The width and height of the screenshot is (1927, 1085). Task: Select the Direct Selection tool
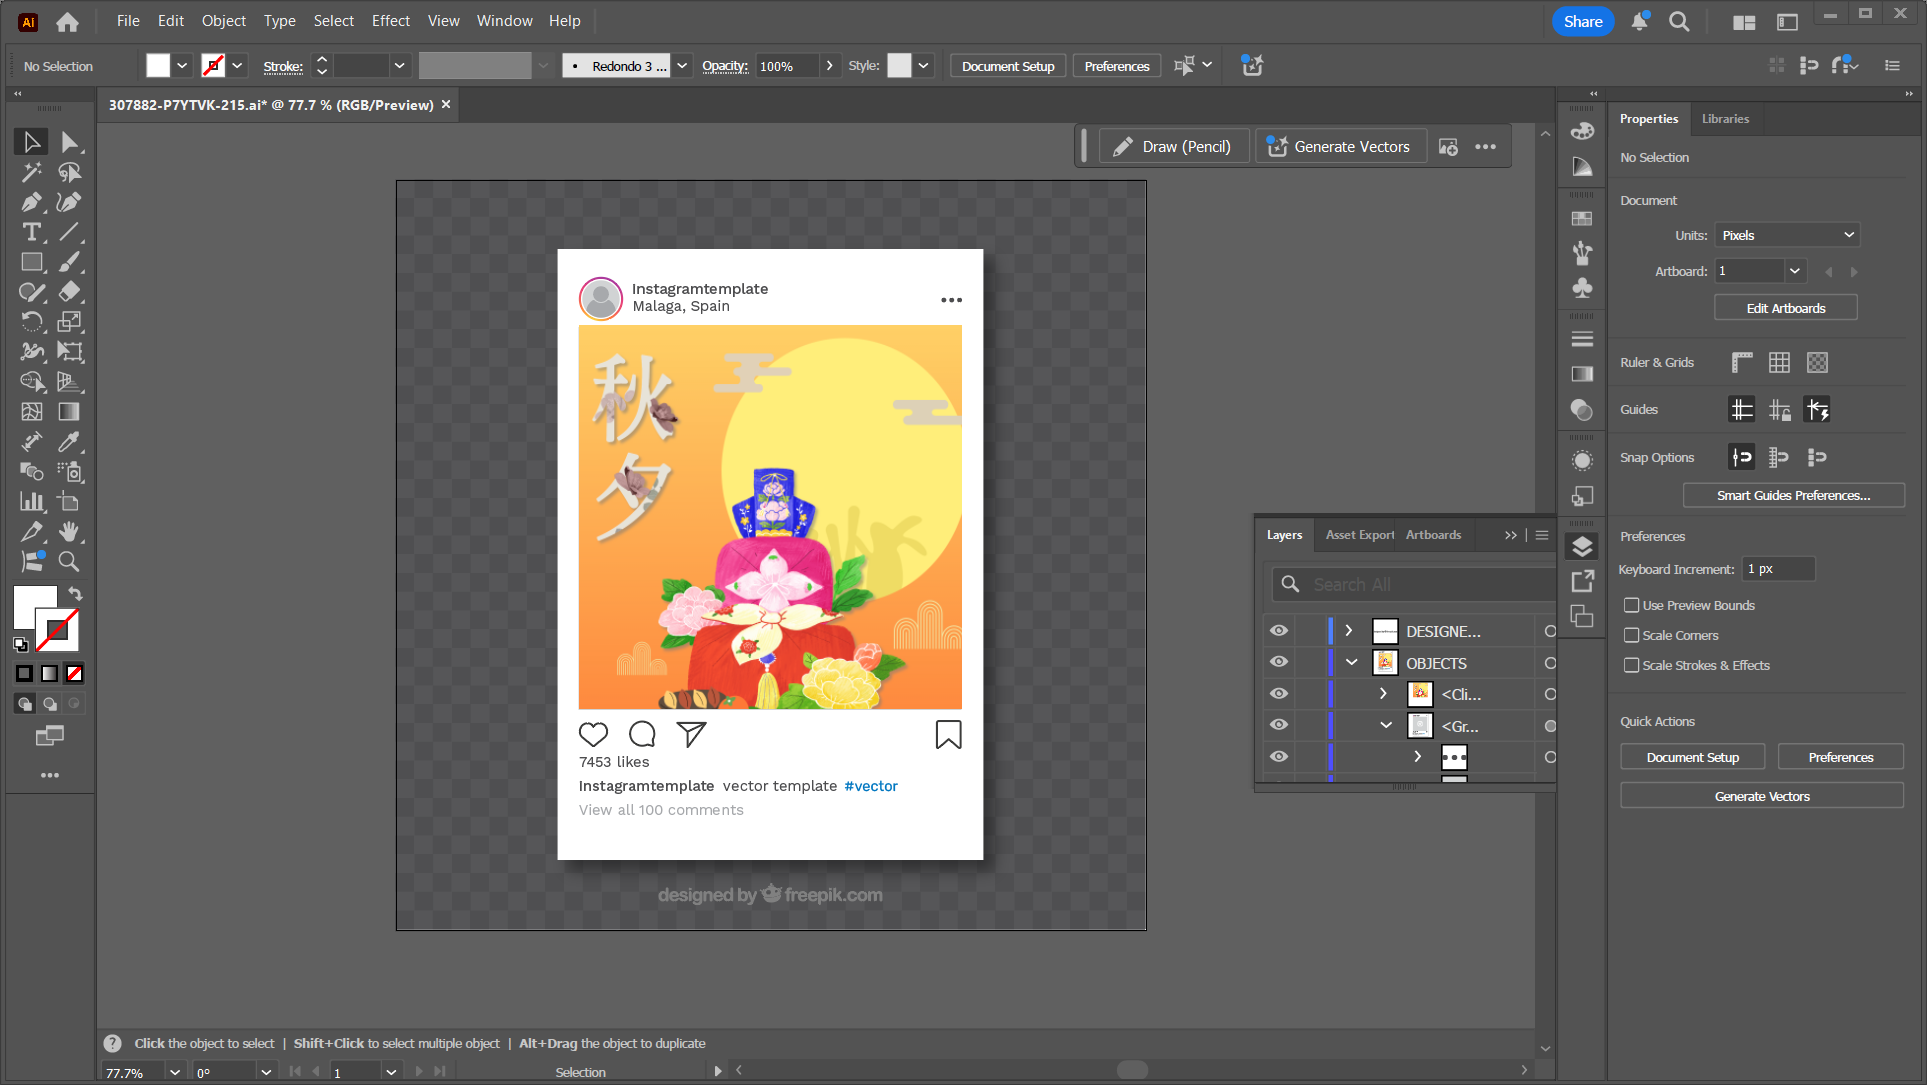[x=69, y=142]
